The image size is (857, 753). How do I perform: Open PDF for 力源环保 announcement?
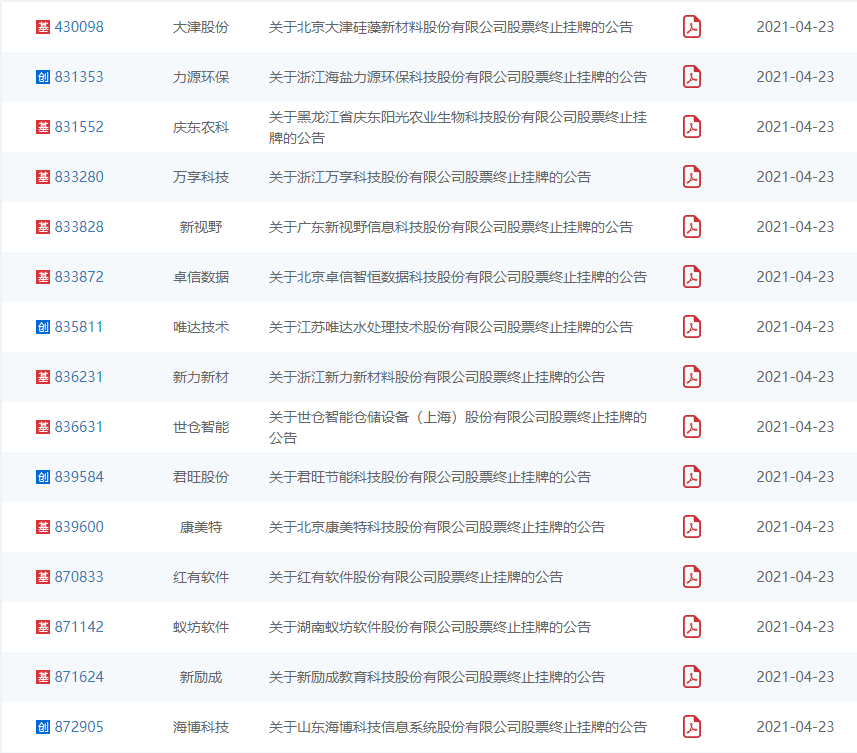pyautogui.click(x=692, y=77)
